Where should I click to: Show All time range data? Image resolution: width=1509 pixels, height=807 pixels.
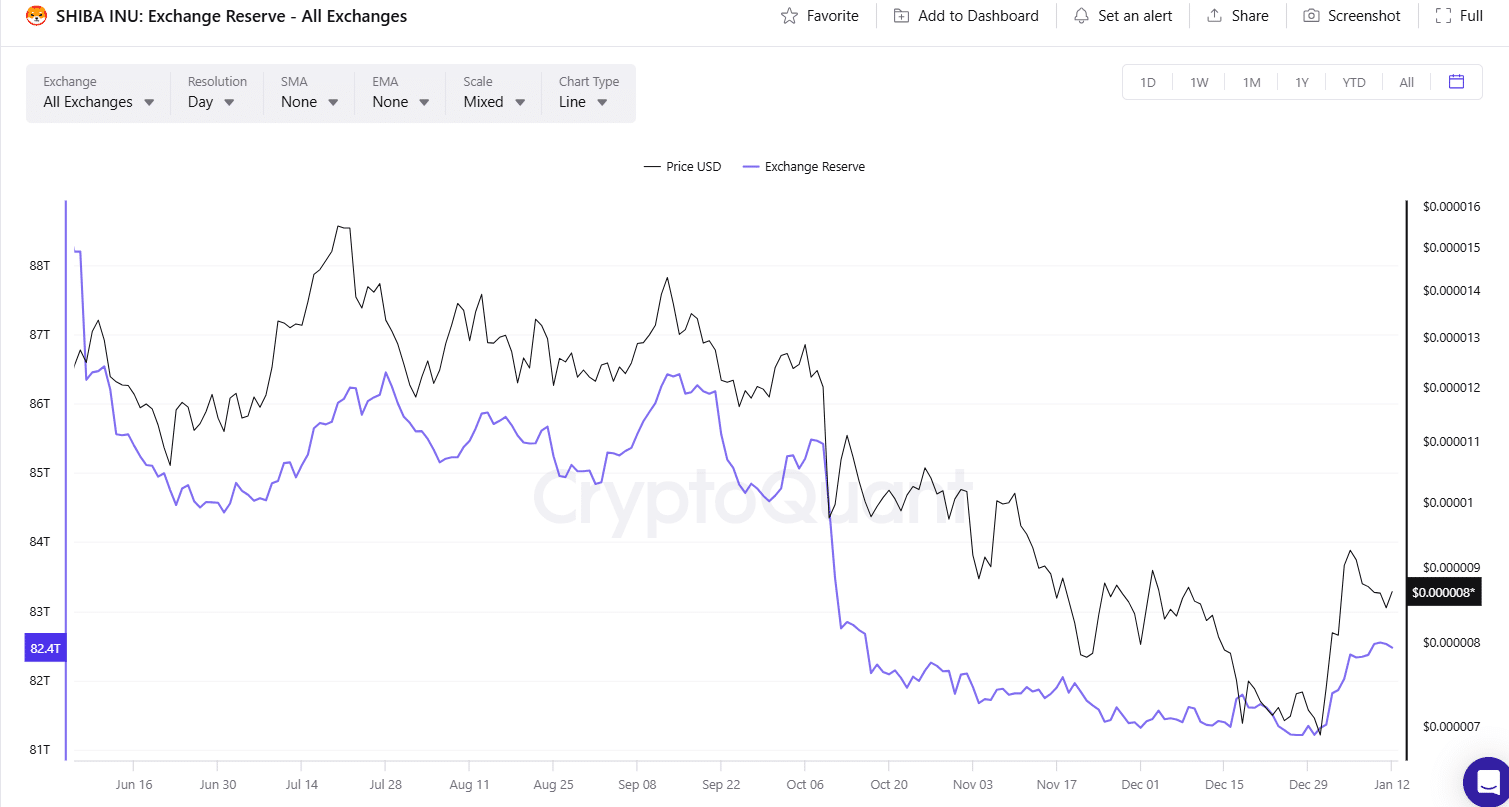click(1406, 82)
